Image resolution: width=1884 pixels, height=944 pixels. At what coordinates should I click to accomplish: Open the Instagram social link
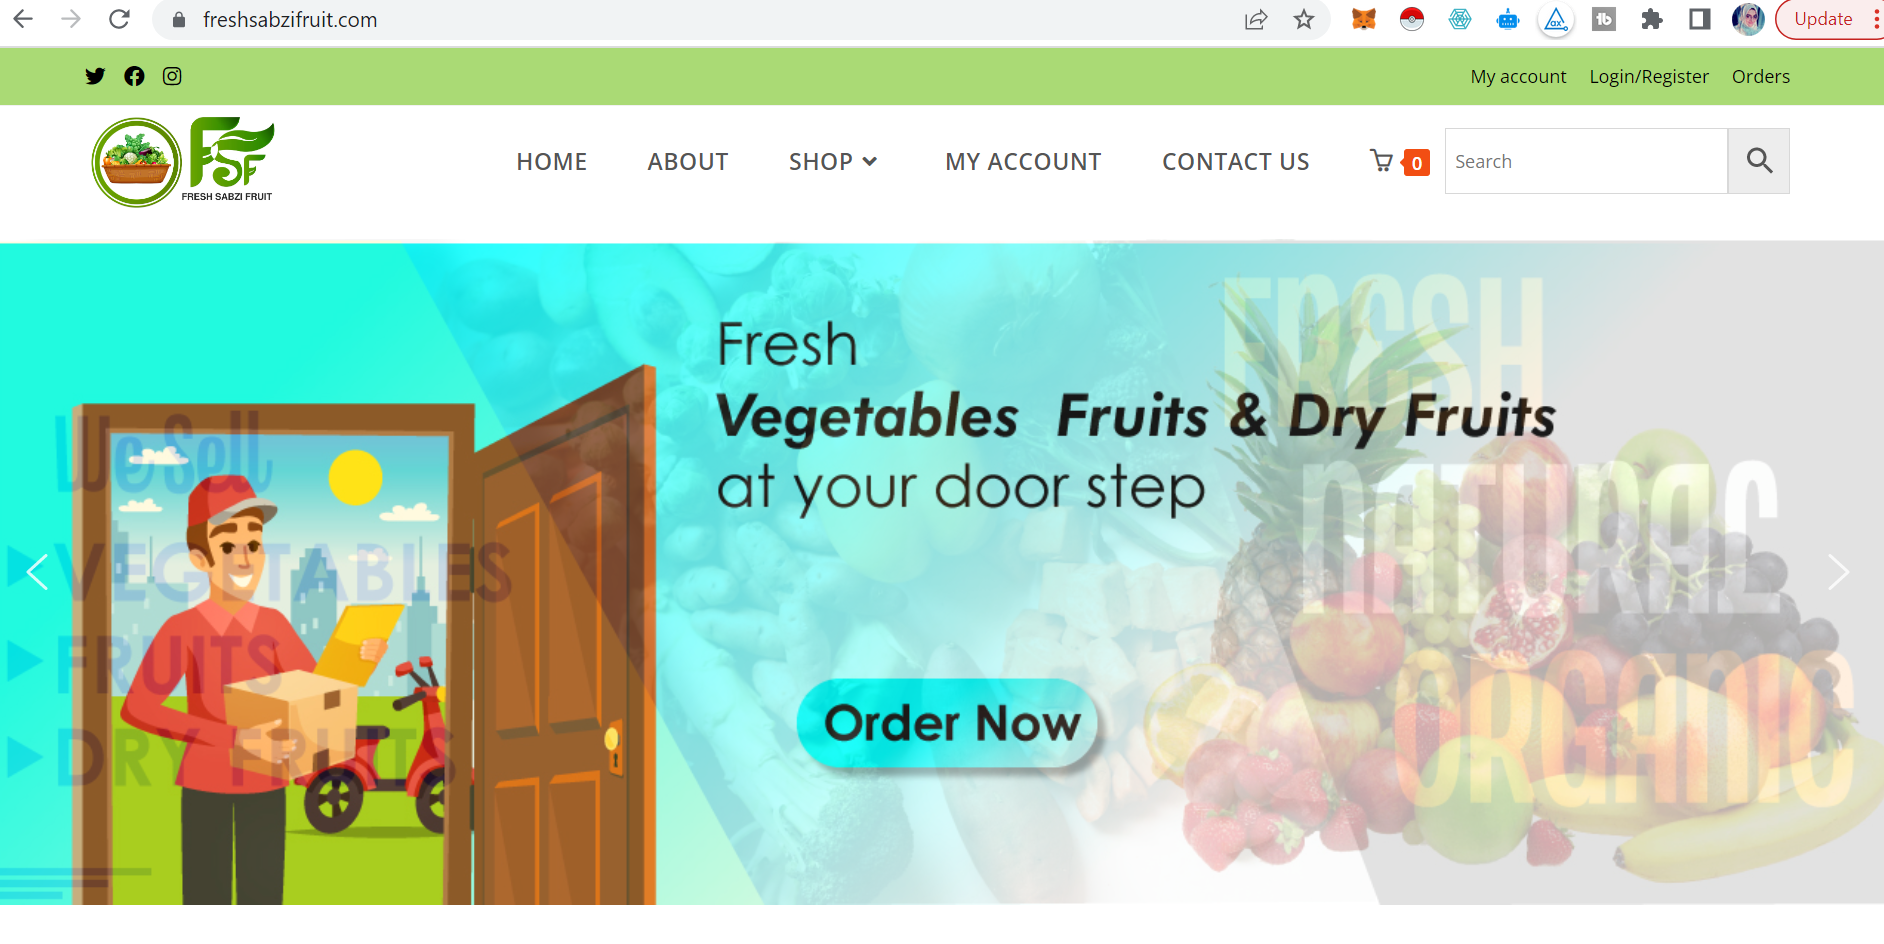coord(172,76)
